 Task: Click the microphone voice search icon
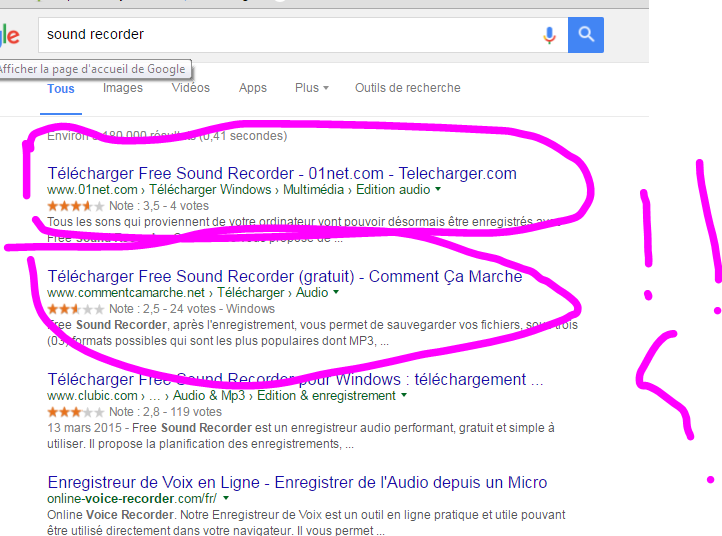(549, 35)
